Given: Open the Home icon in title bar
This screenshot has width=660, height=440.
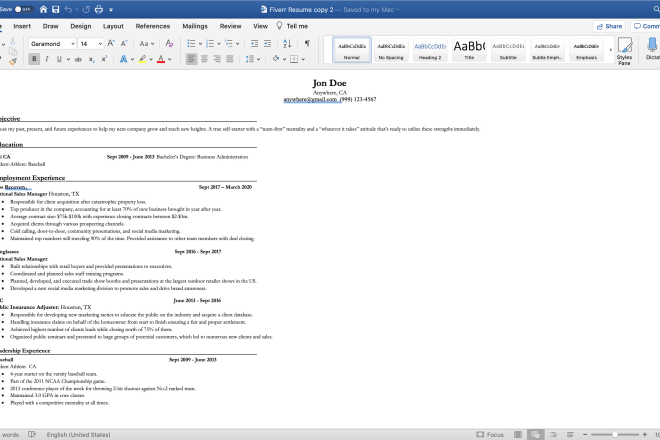Looking at the screenshot, I should tap(43, 9).
